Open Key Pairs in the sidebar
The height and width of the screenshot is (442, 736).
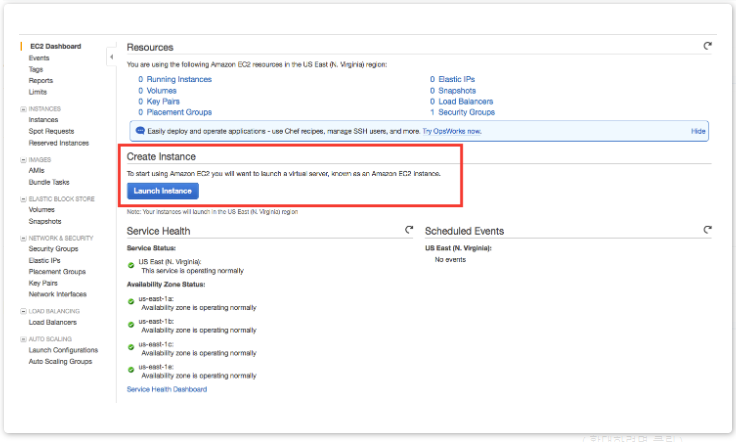[43, 283]
